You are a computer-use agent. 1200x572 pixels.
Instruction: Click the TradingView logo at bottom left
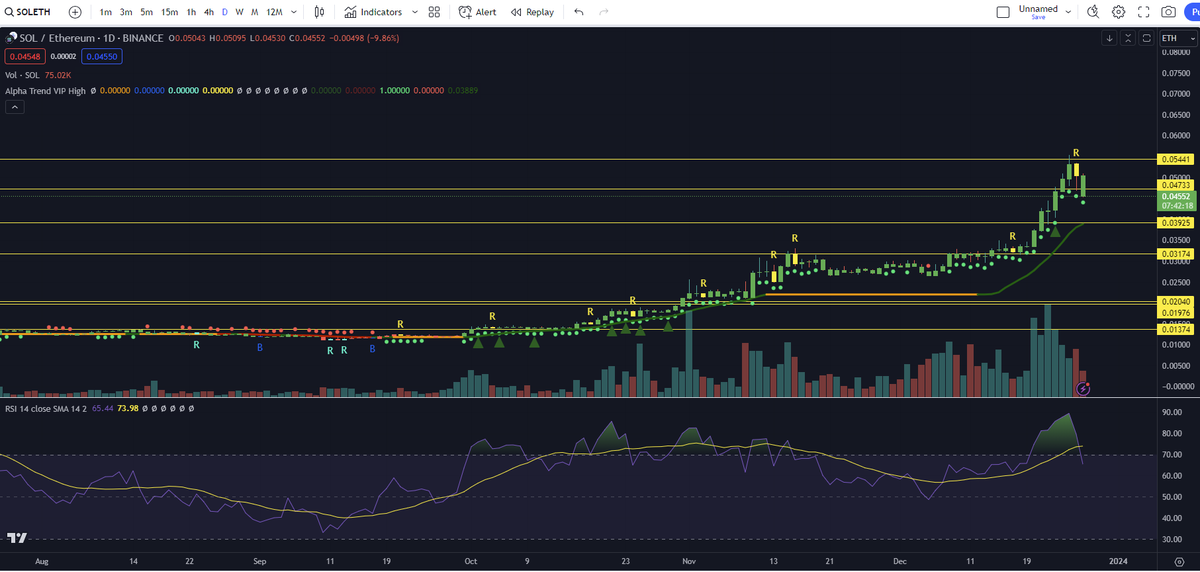(16, 538)
